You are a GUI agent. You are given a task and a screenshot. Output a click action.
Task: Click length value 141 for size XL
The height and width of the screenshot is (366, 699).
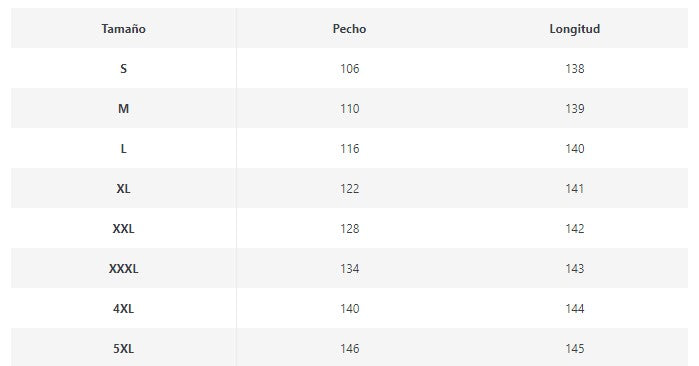point(575,189)
